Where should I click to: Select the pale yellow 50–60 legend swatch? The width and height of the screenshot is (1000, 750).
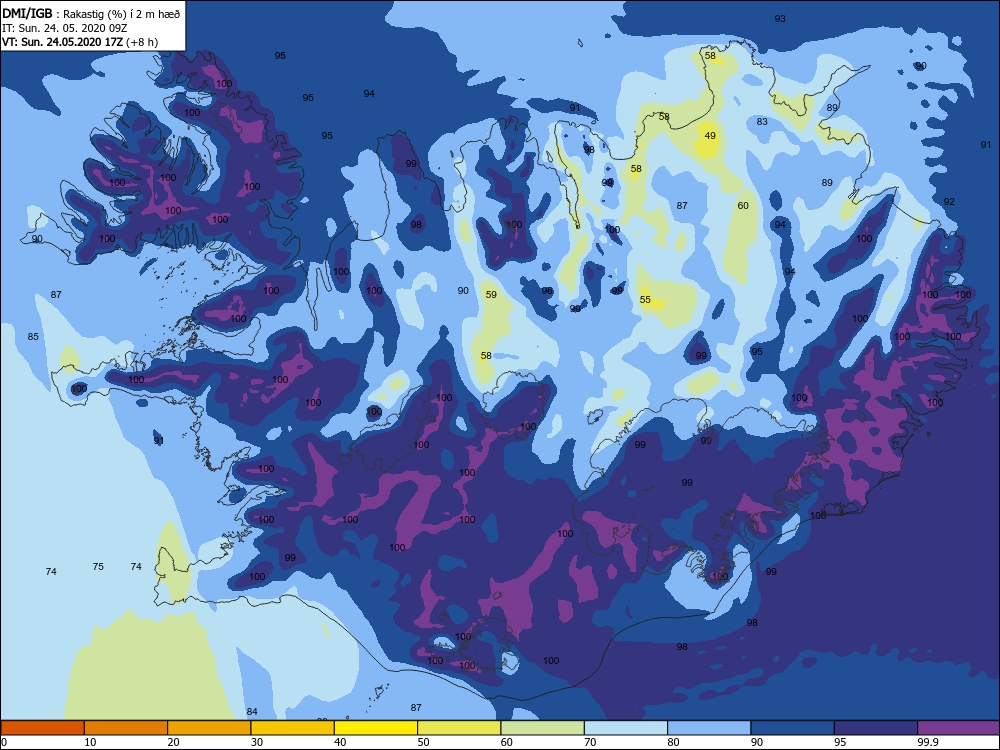pos(459,728)
